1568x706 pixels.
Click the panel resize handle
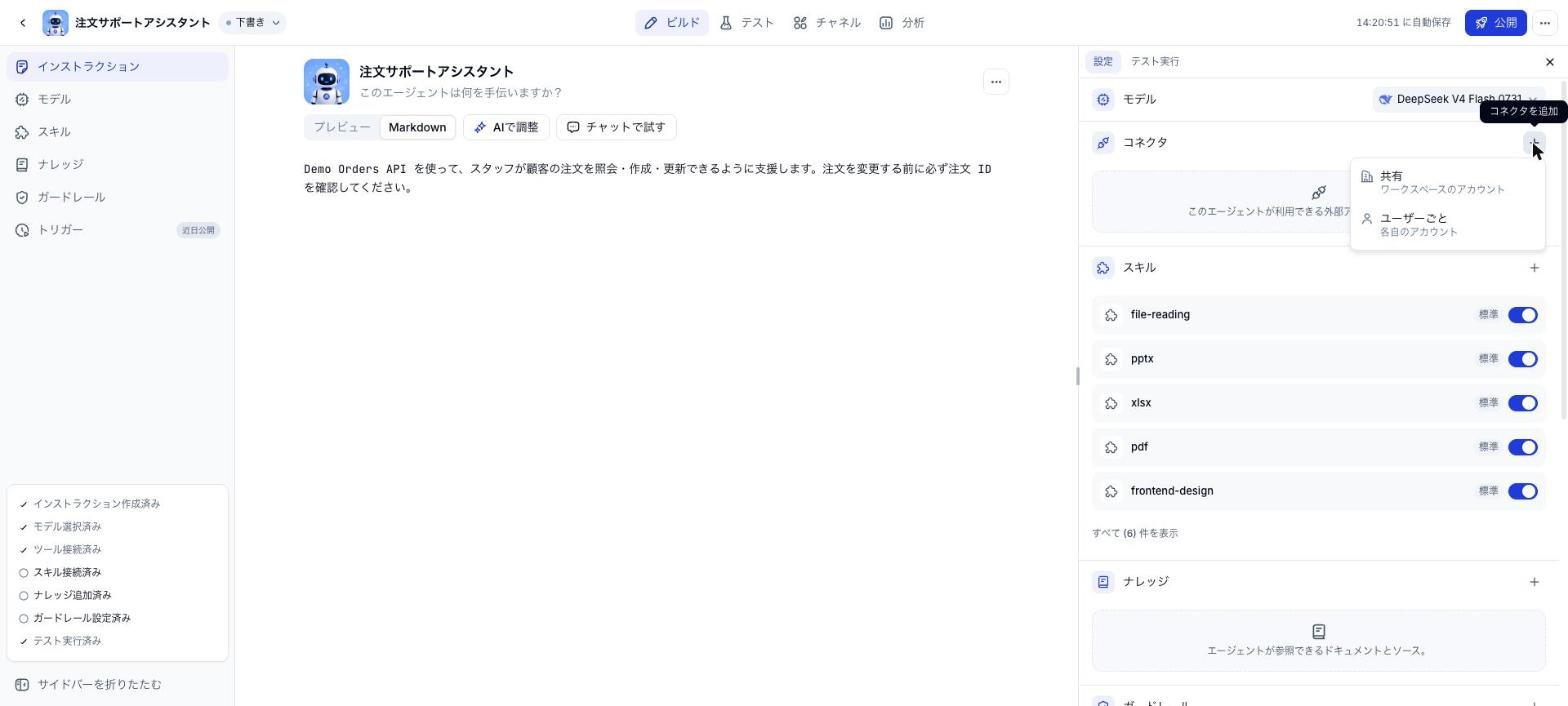coord(1077,376)
